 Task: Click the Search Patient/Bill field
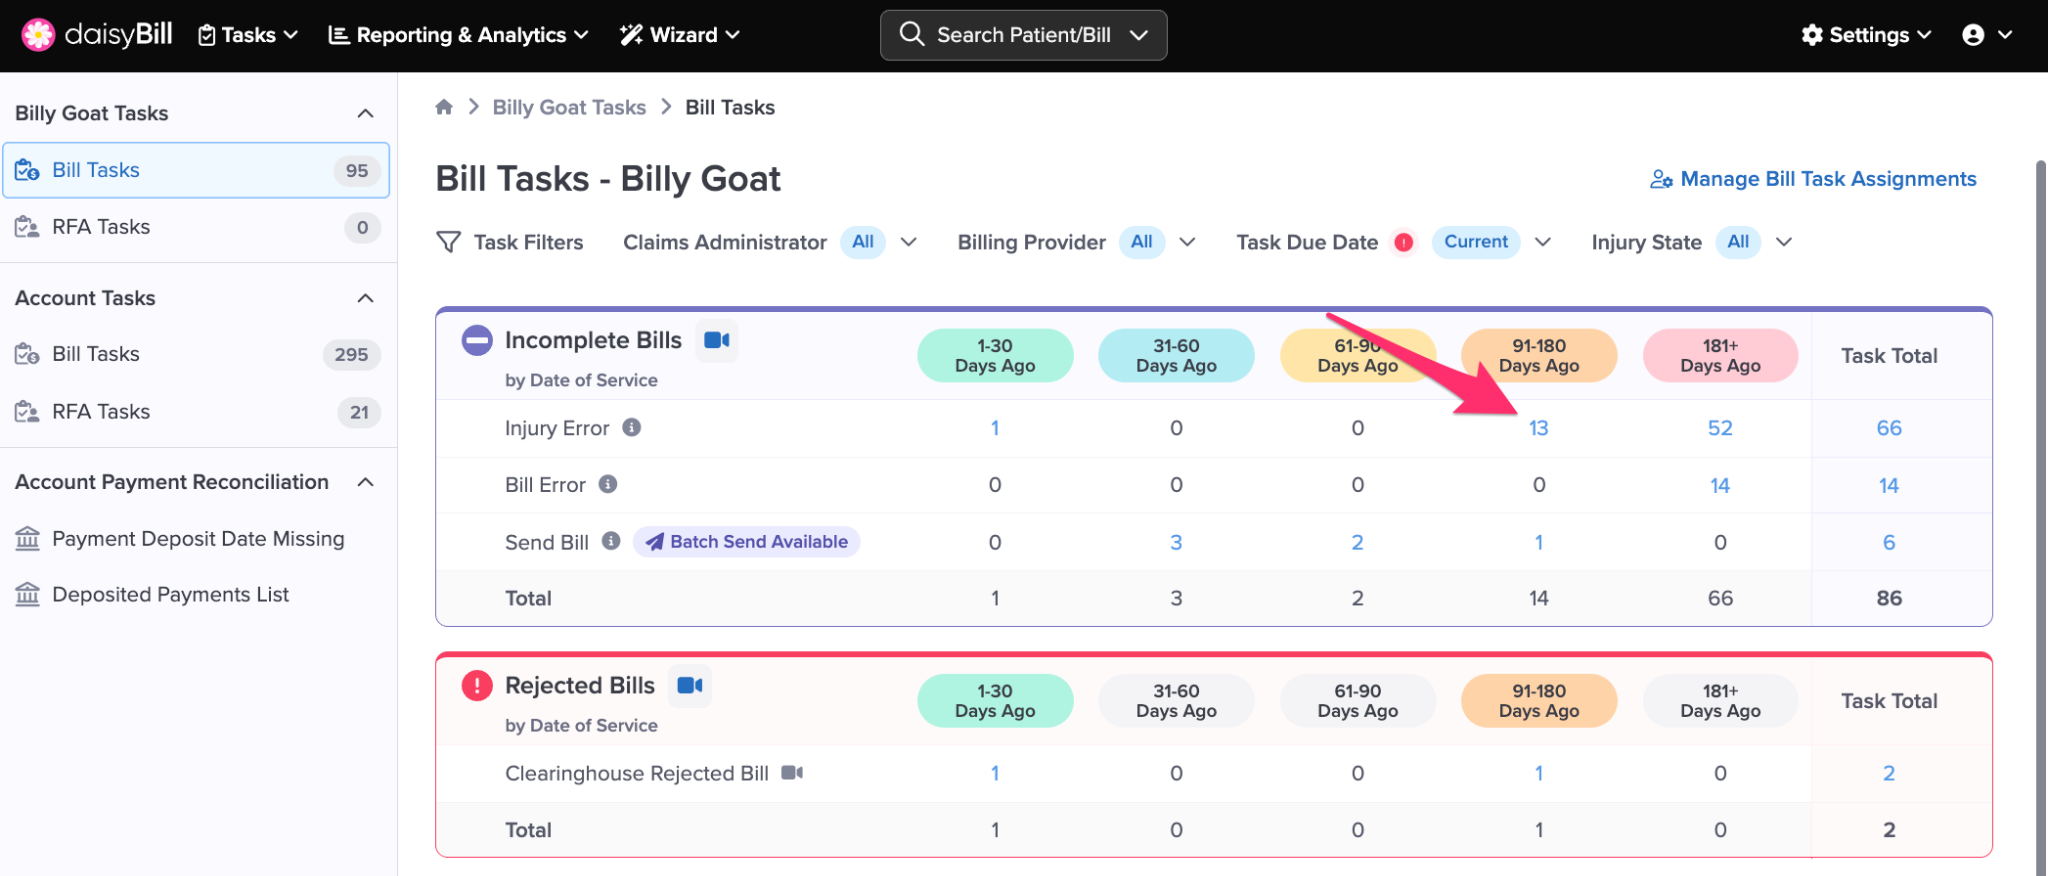click(x=1023, y=35)
